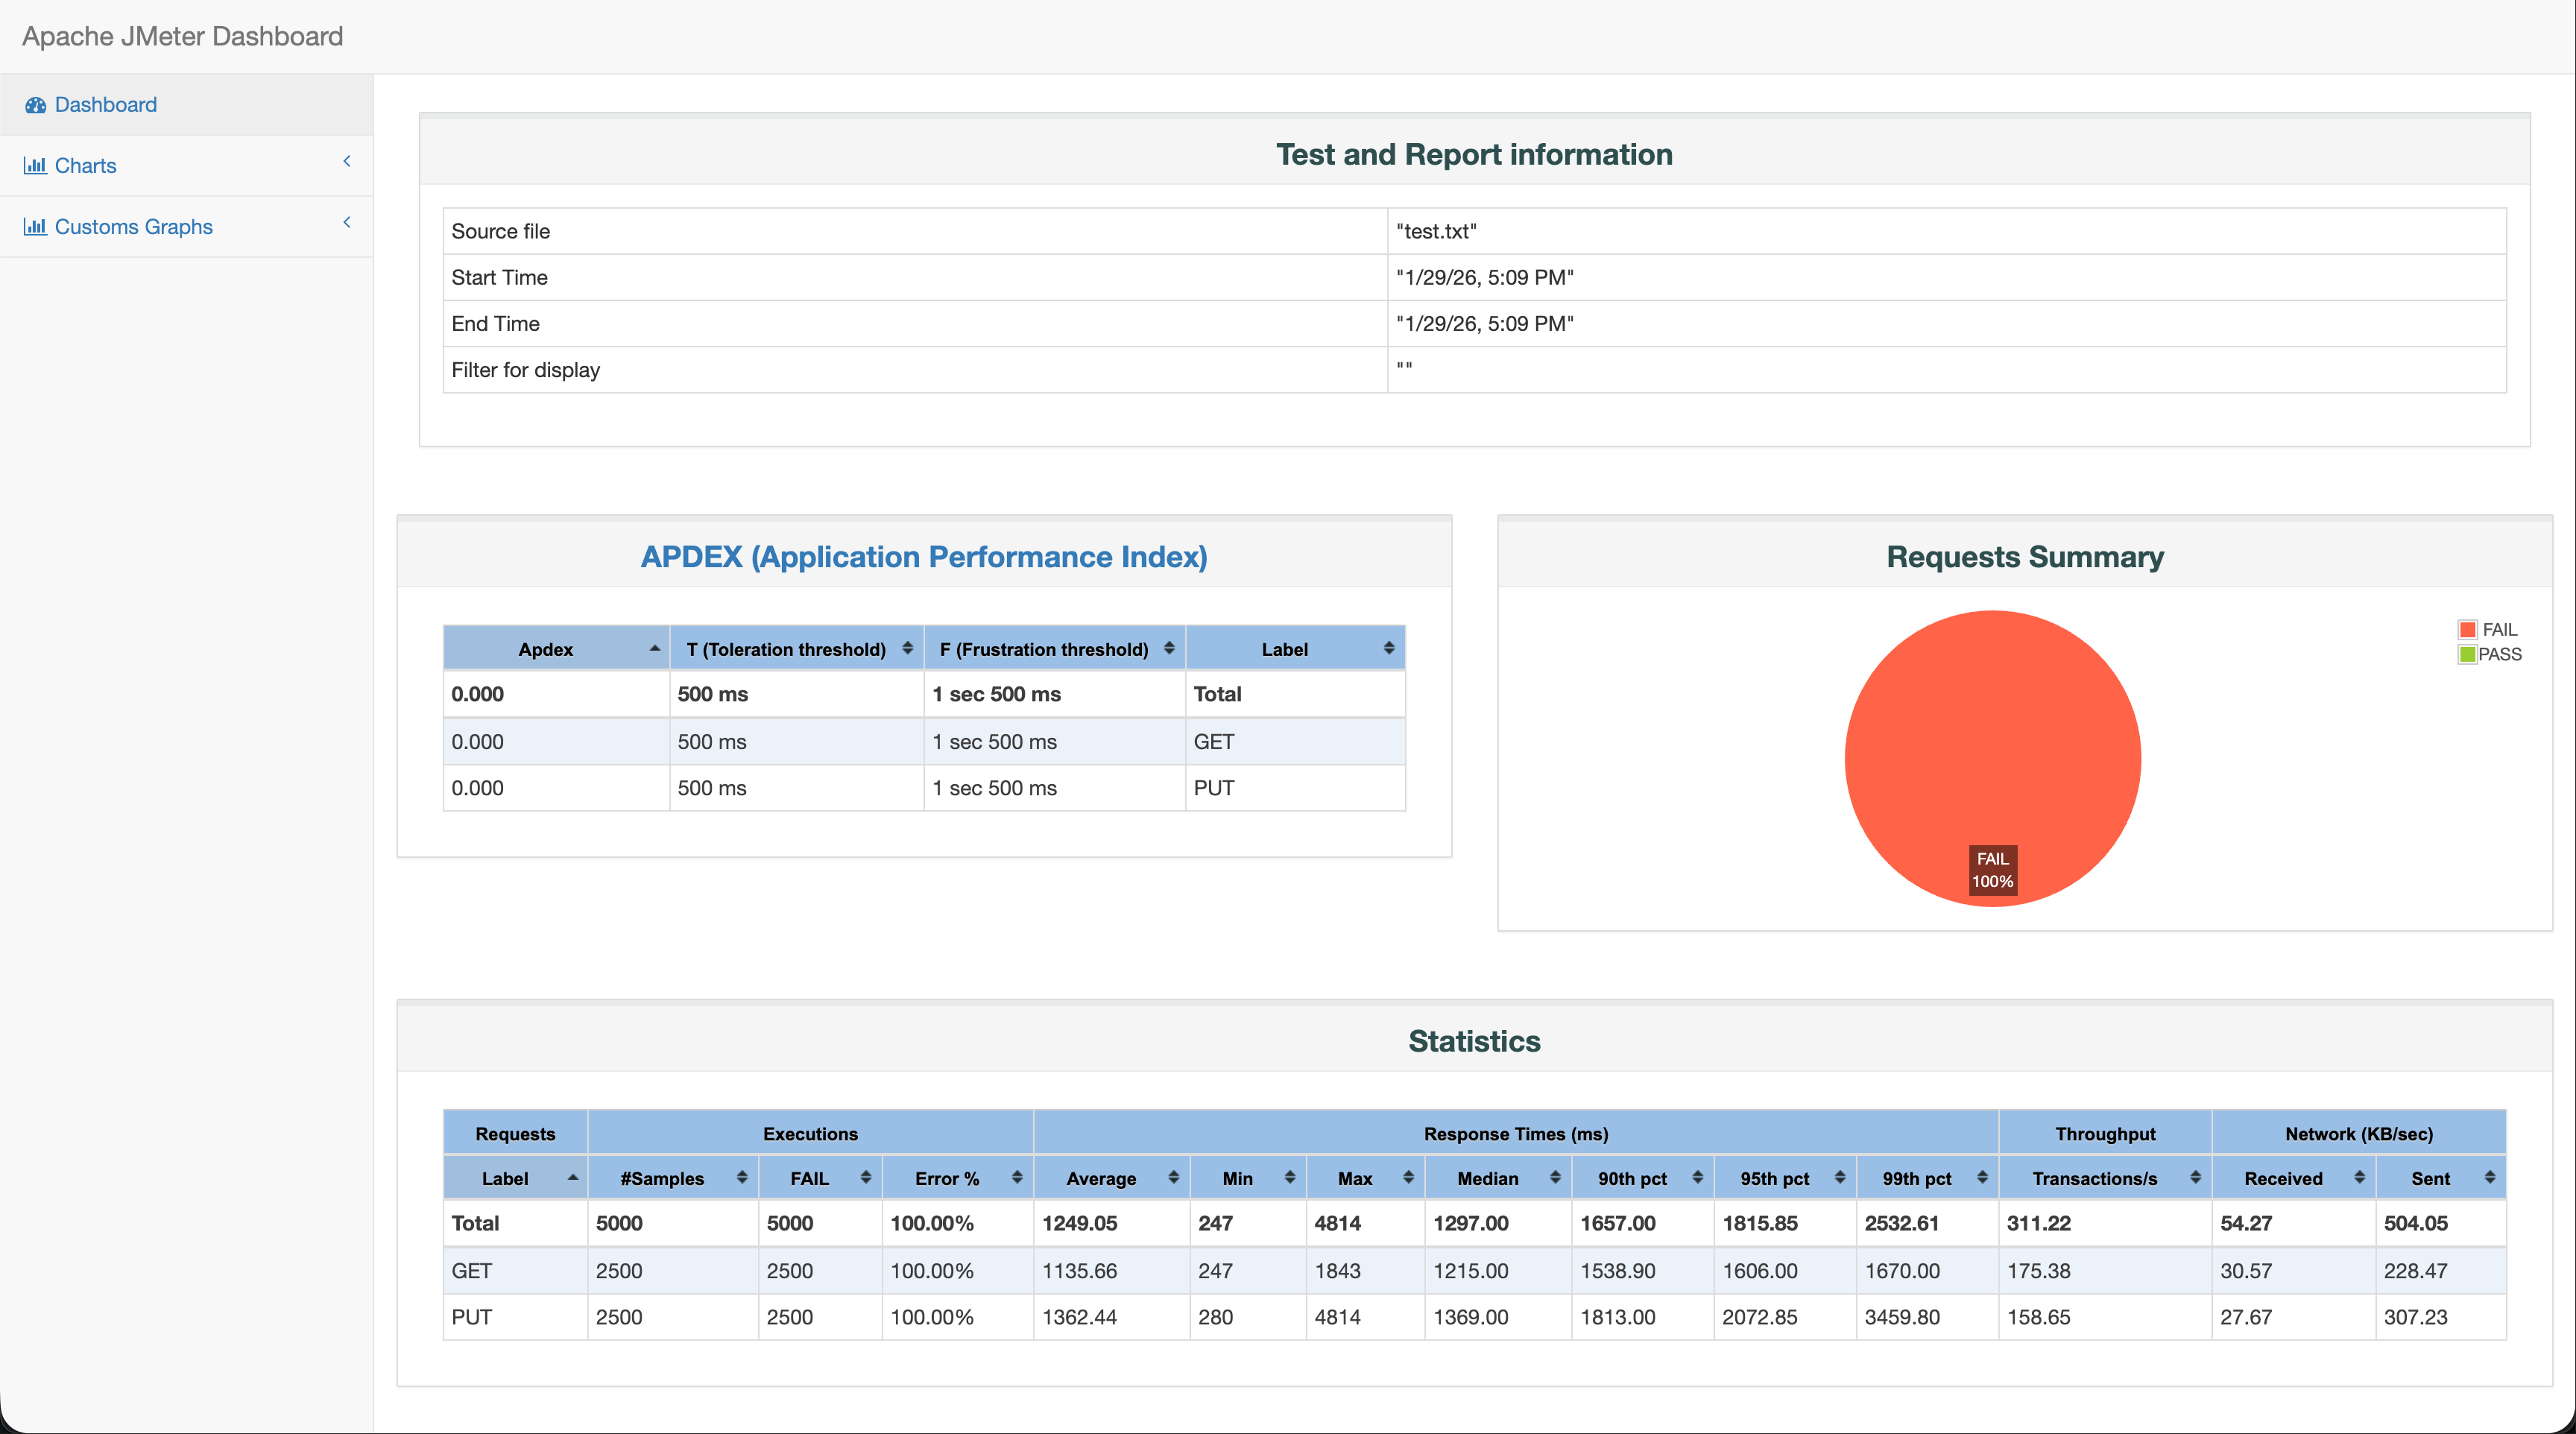
Task: Click sort icon on Transactions/s column
Action: pos(2195,1178)
